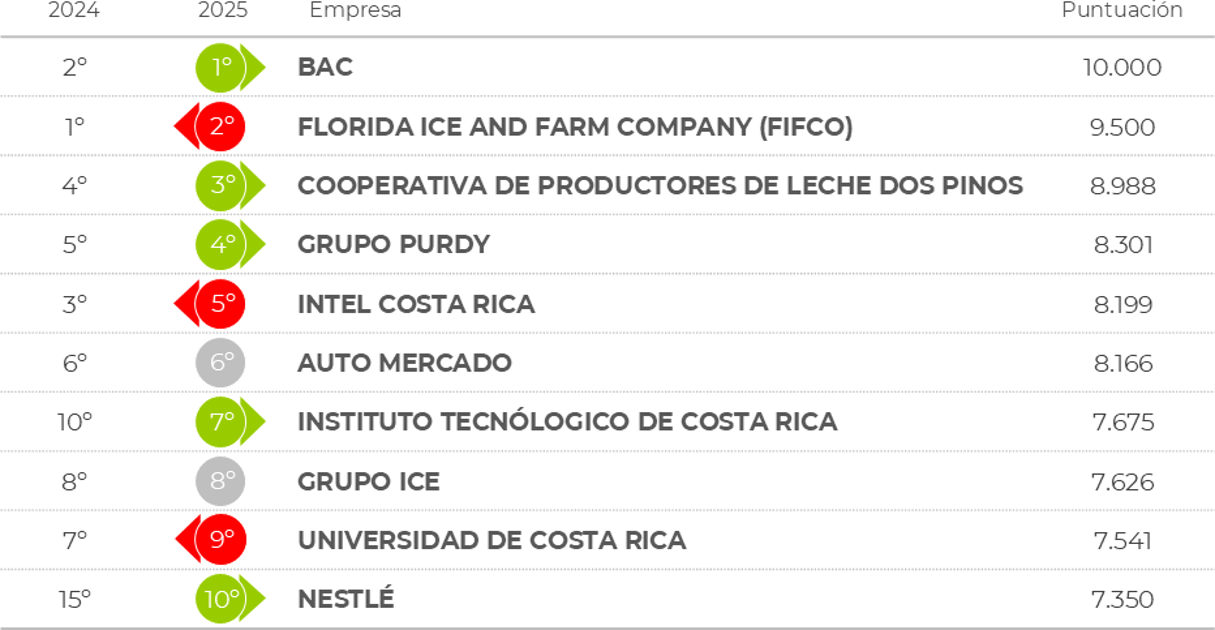Open Florida Ice and Farm Company (FIFCO)
Viewport: 1215px width, 630px height.
(x=575, y=127)
